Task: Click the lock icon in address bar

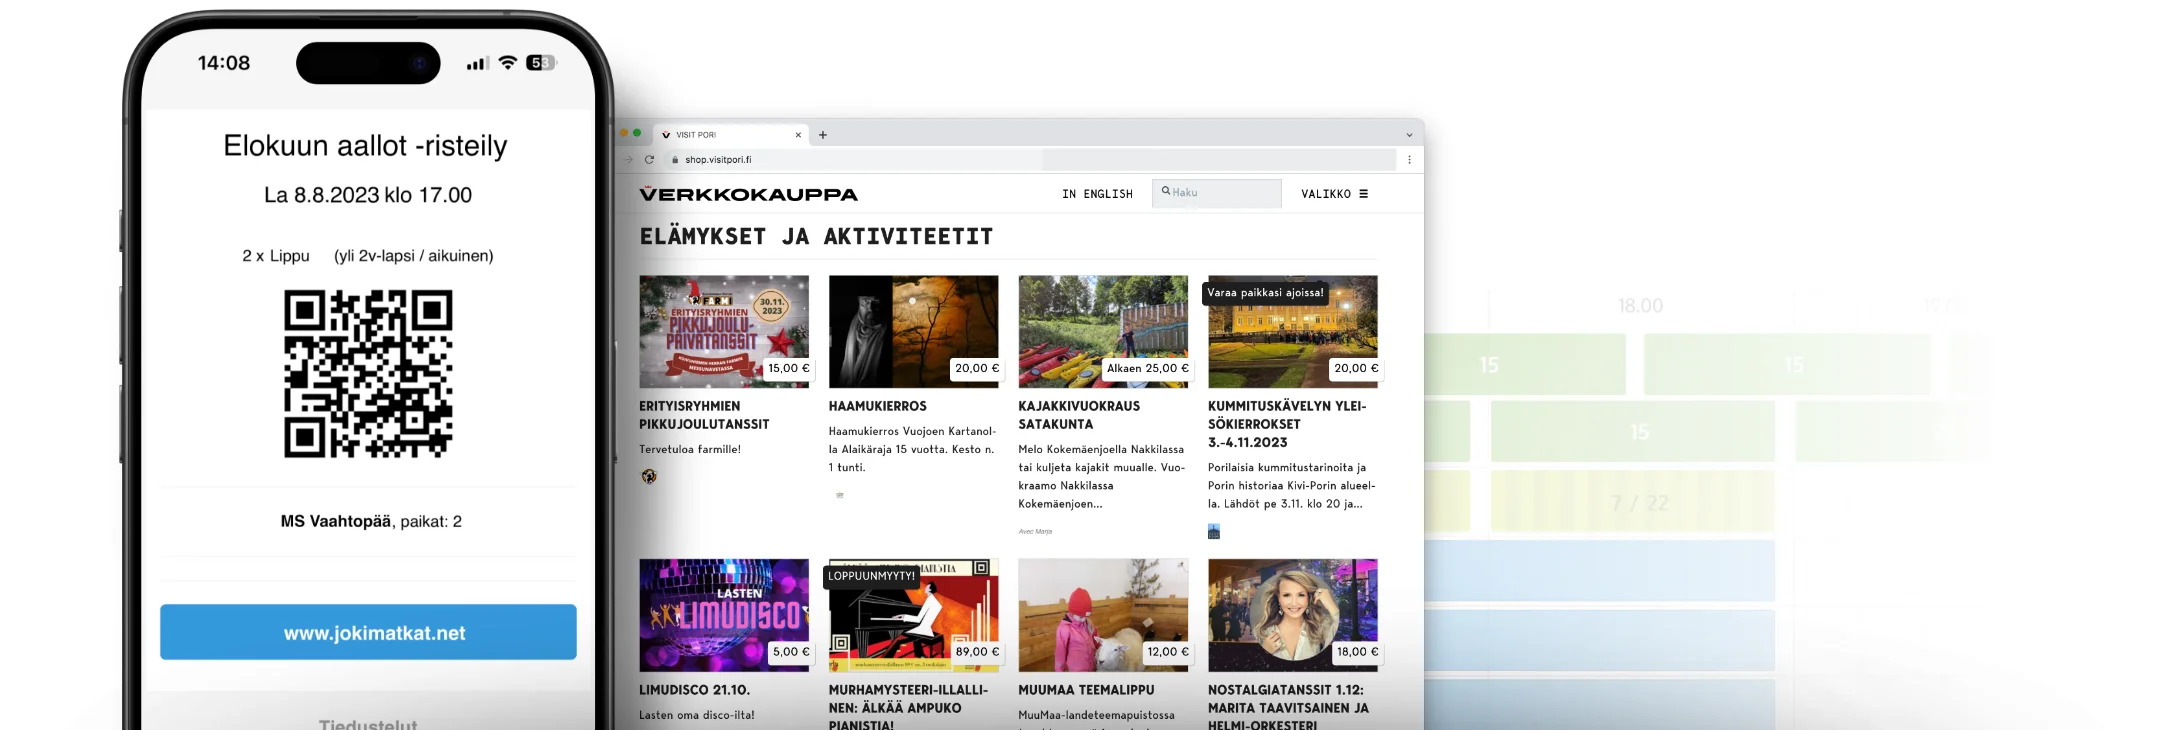Action: [x=675, y=160]
